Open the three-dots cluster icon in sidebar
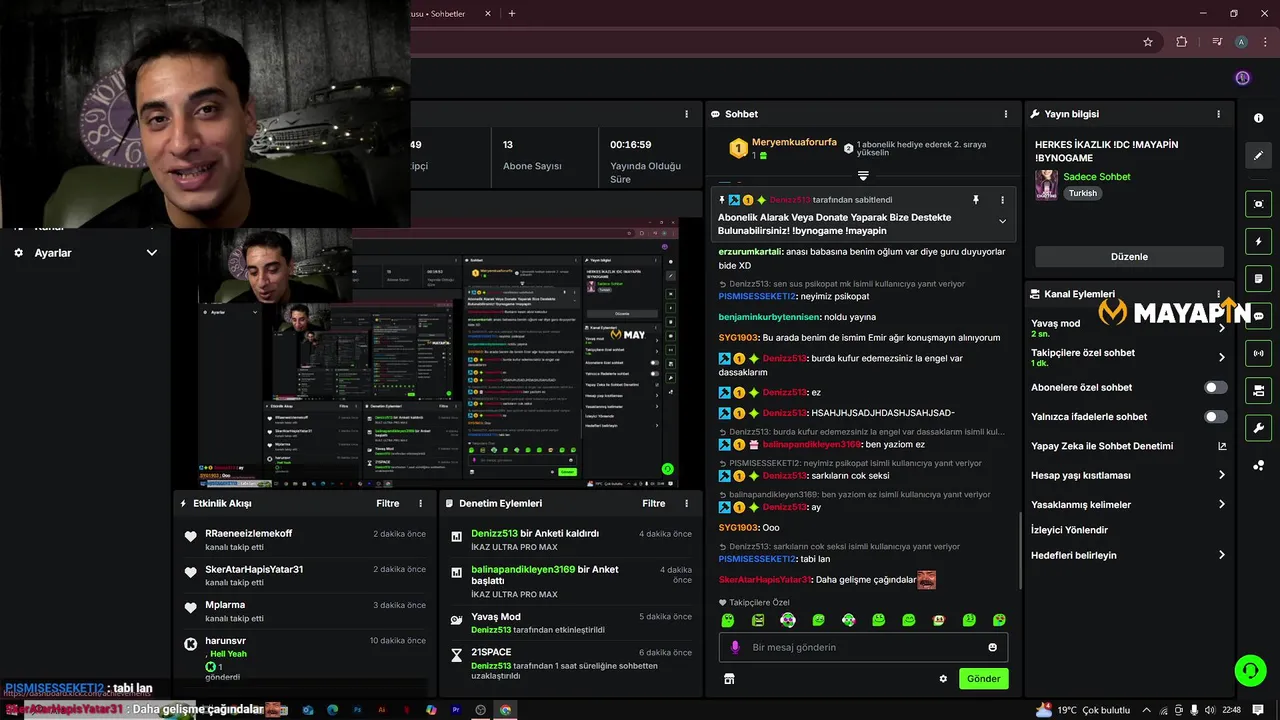Image resolution: width=1280 pixels, height=720 pixels. (1258, 465)
